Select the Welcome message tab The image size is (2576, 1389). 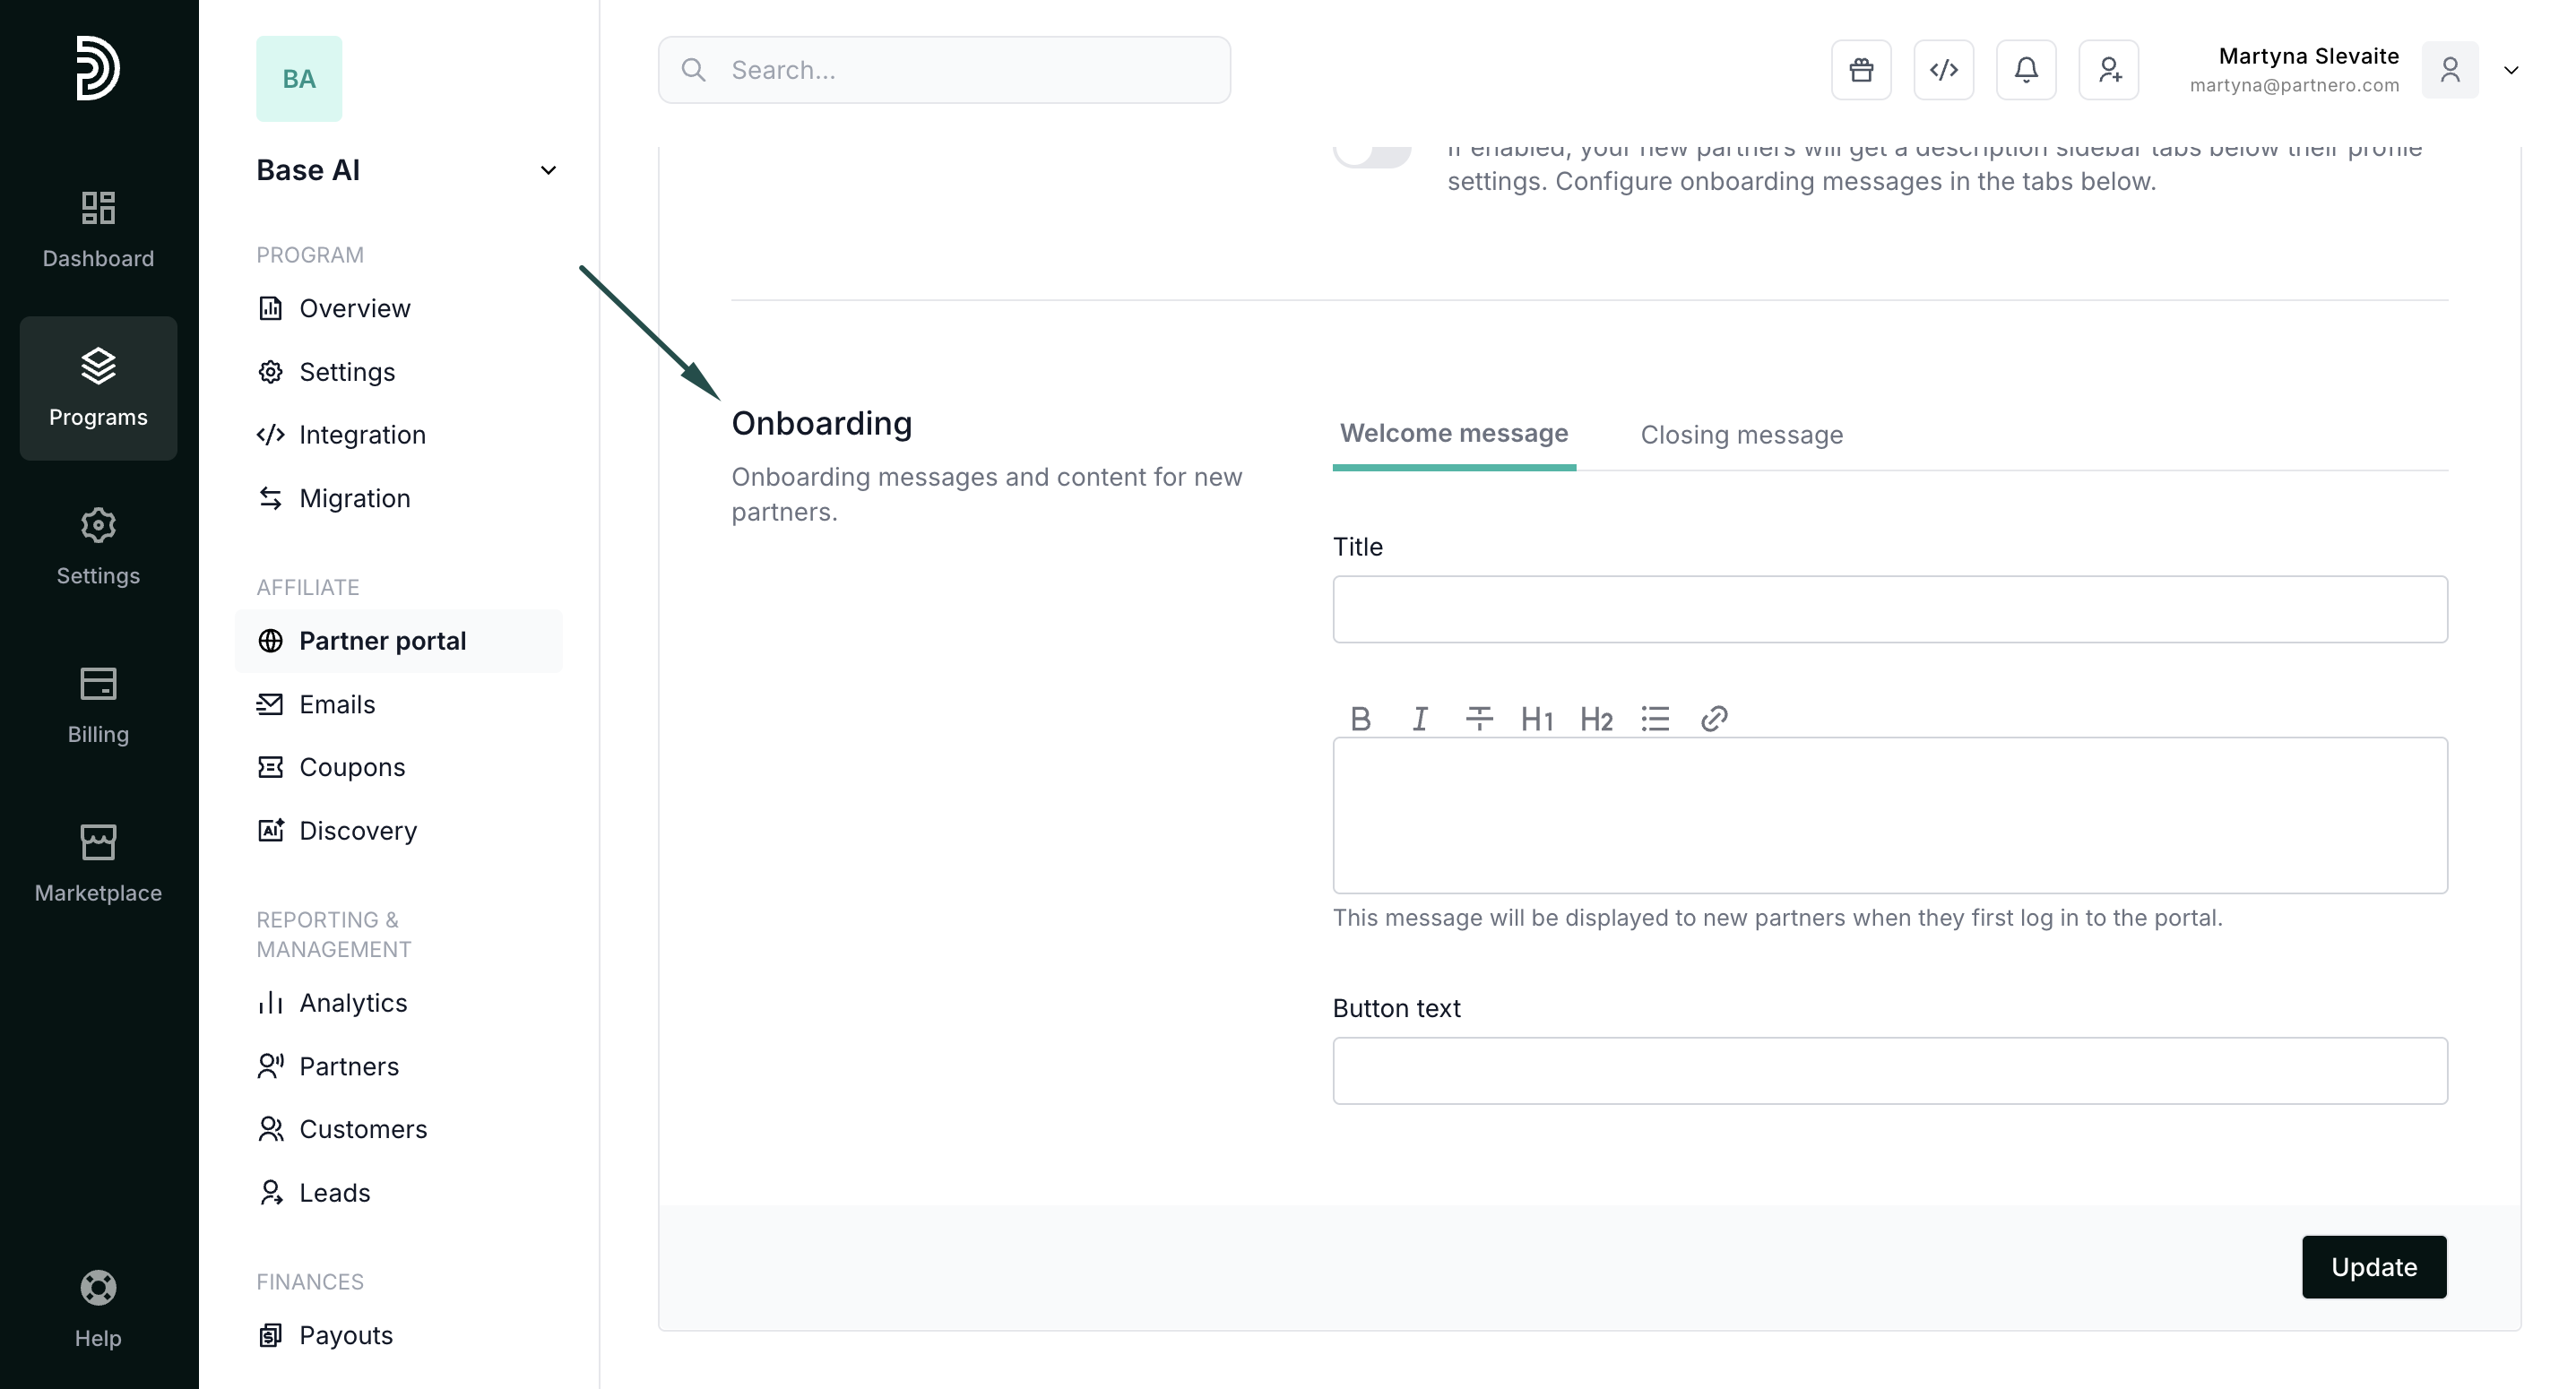pos(1453,434)
